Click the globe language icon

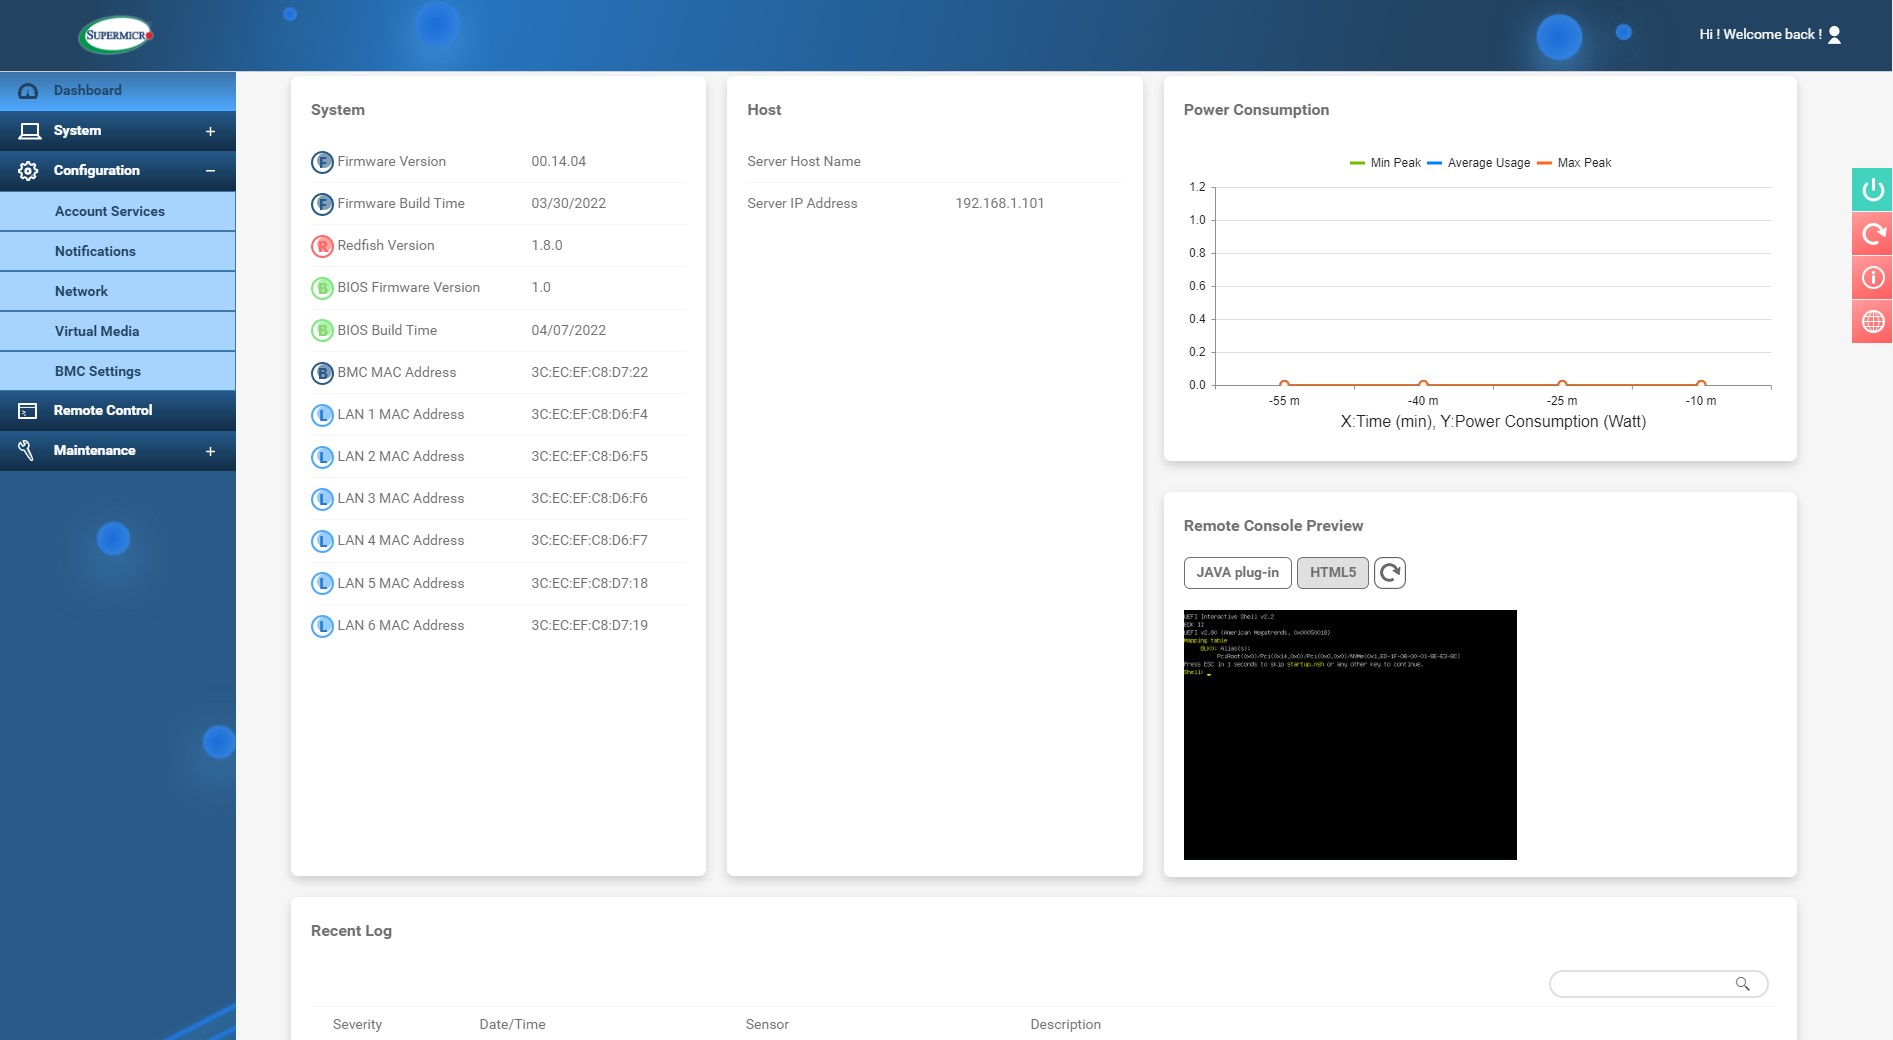1872,322
